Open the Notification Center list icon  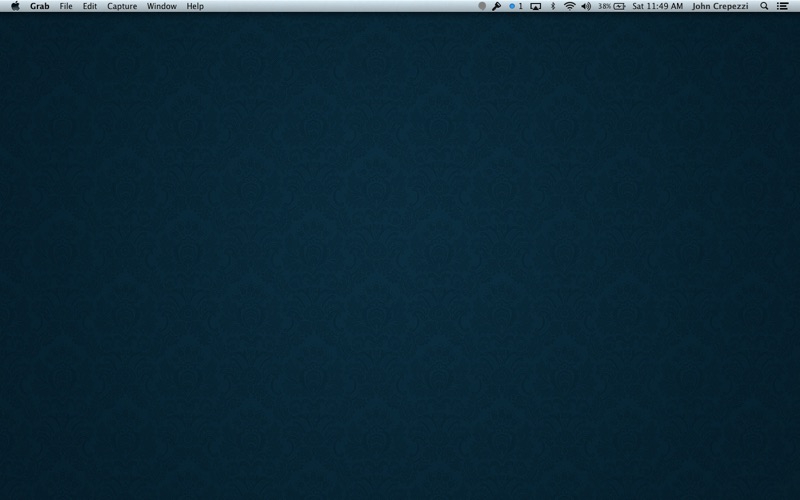click(783, 6)
